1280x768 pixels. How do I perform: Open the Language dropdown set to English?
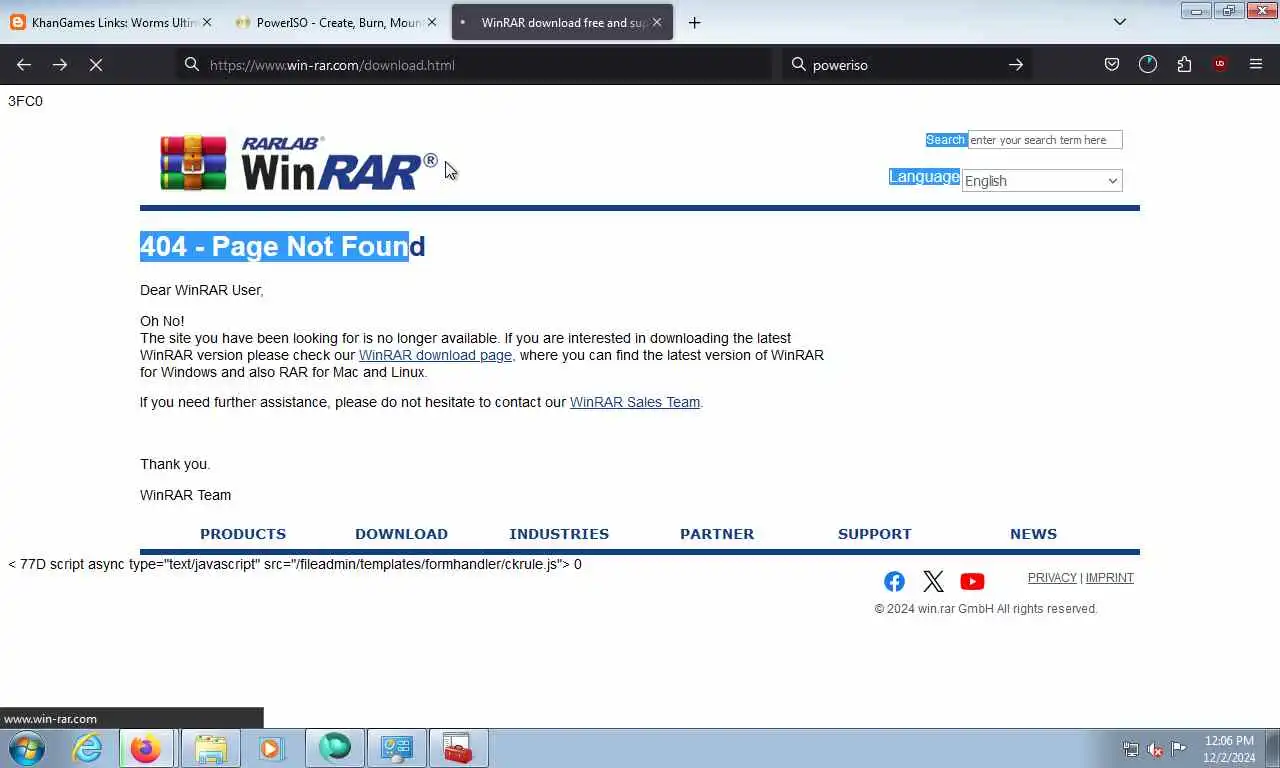coord(1042,181)
